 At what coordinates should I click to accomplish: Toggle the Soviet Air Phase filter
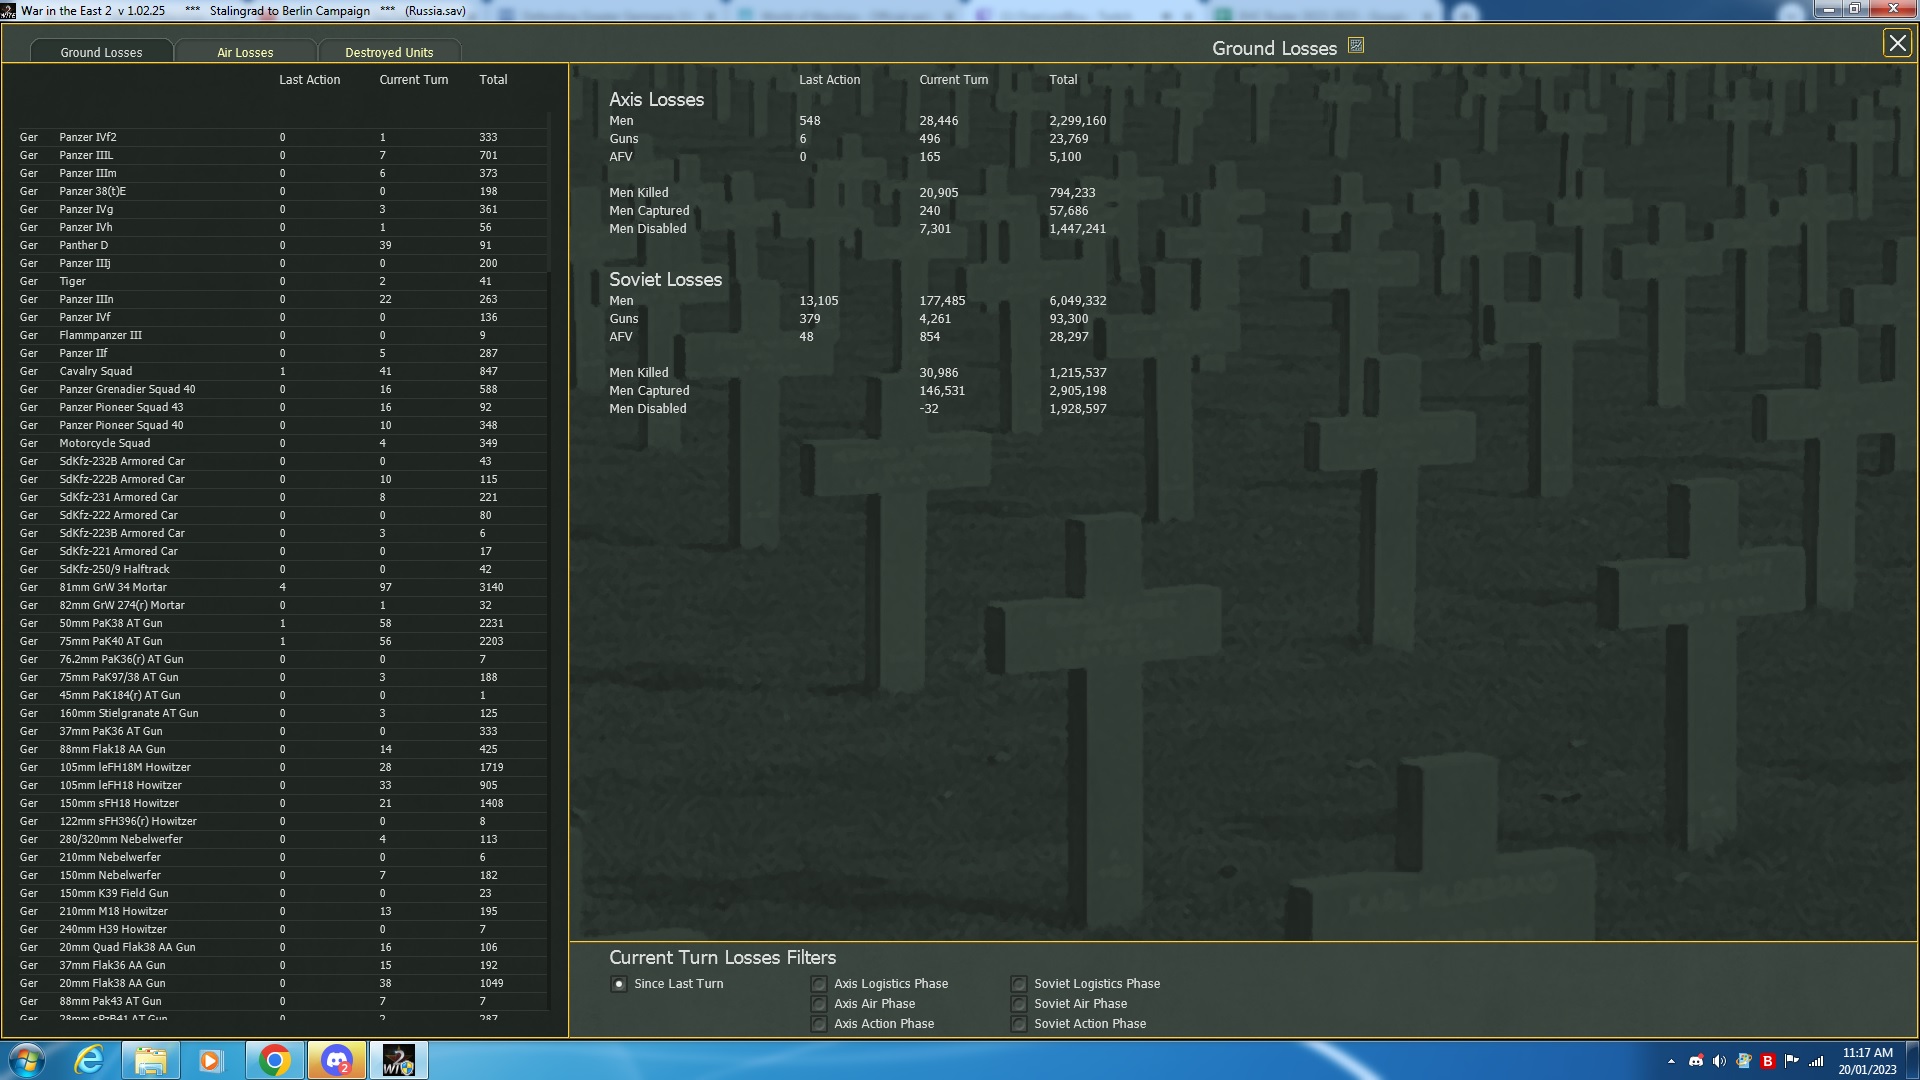[x=1019, y=1004]
